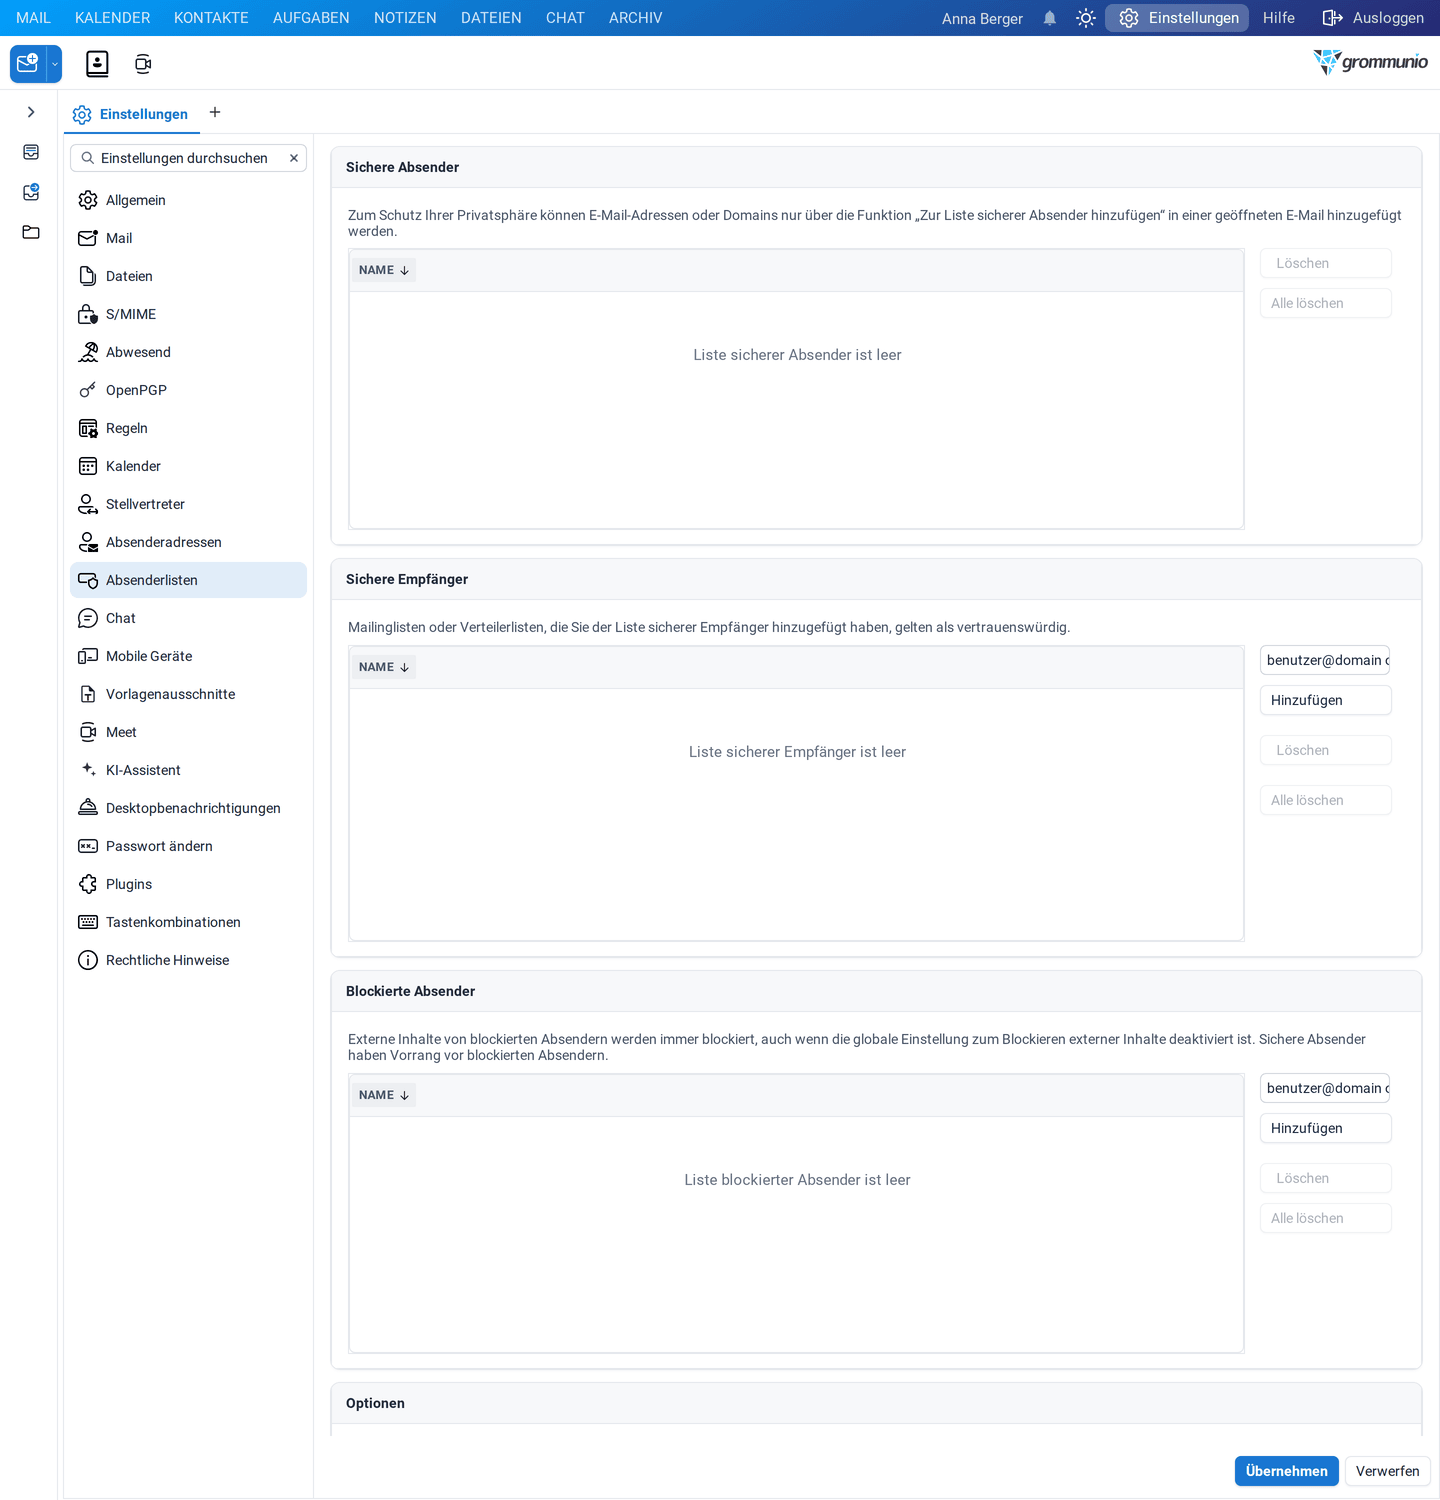Log out using the Ausloggen button

1373,18
